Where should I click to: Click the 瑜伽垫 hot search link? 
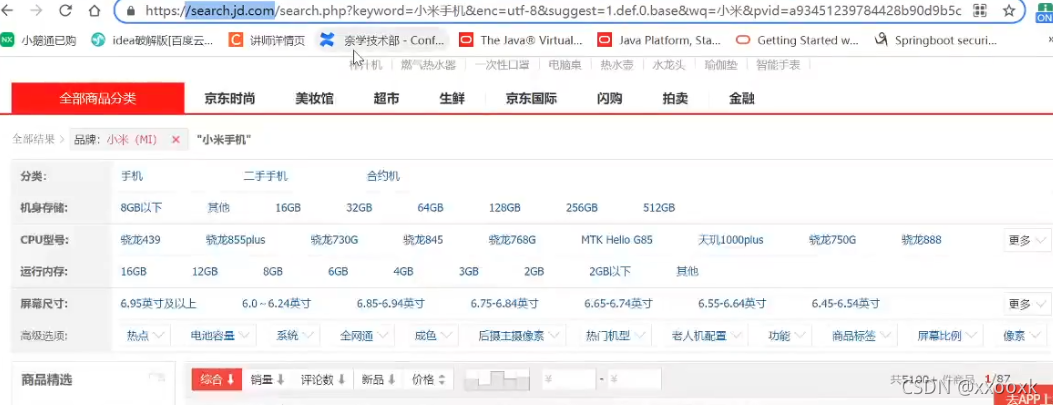pyautogui.click(x=720, y=65)
